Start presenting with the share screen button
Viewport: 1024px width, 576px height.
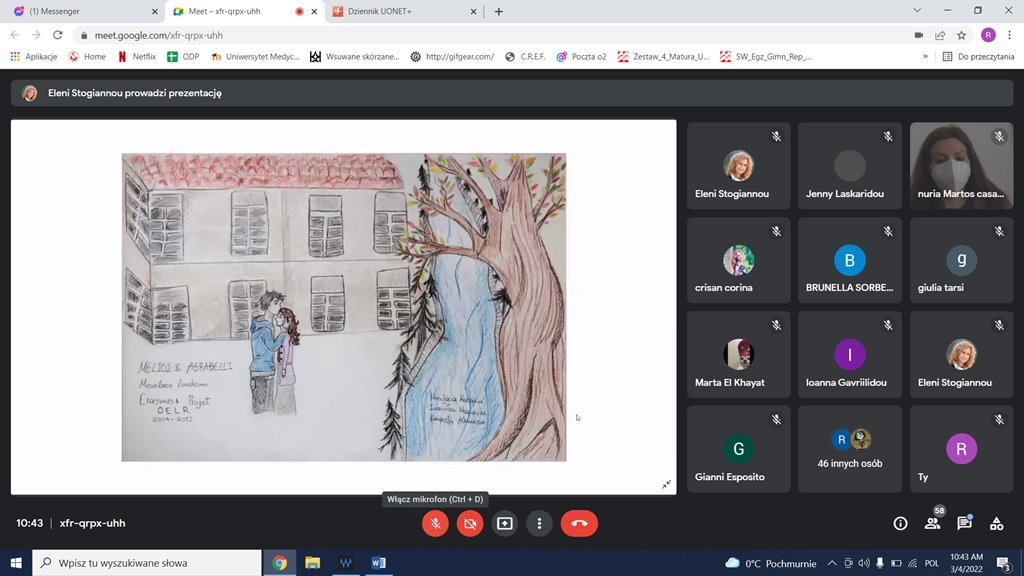505,523
